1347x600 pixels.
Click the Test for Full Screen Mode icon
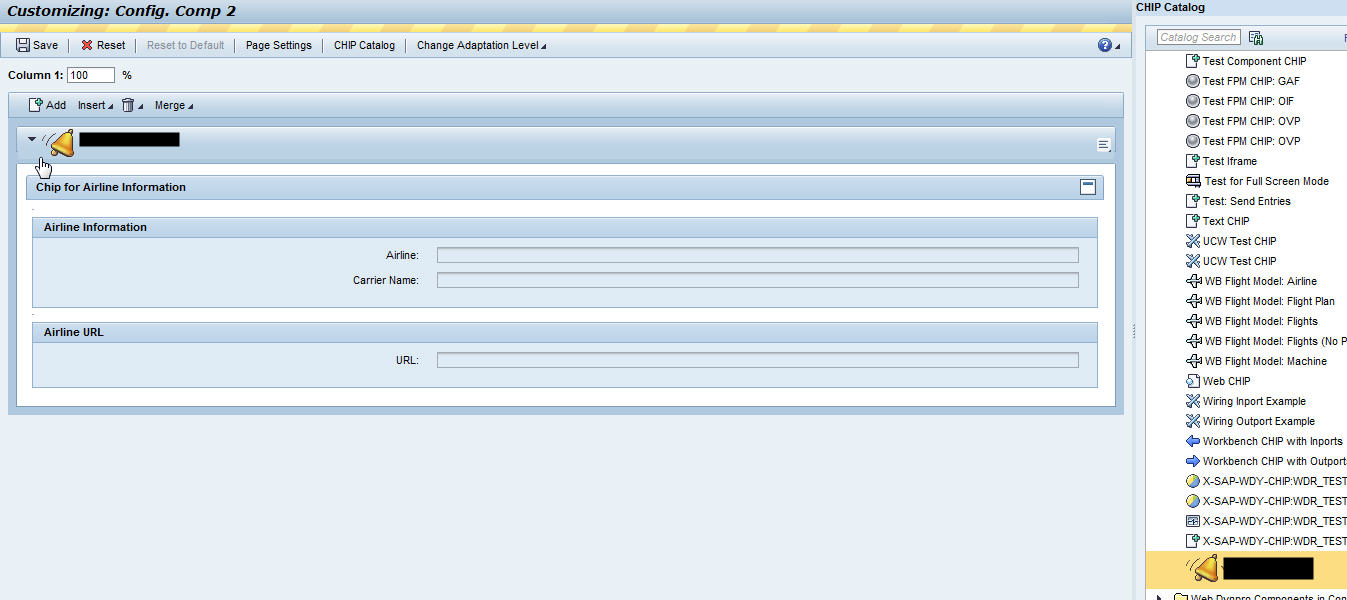[x=1192, y=181]
